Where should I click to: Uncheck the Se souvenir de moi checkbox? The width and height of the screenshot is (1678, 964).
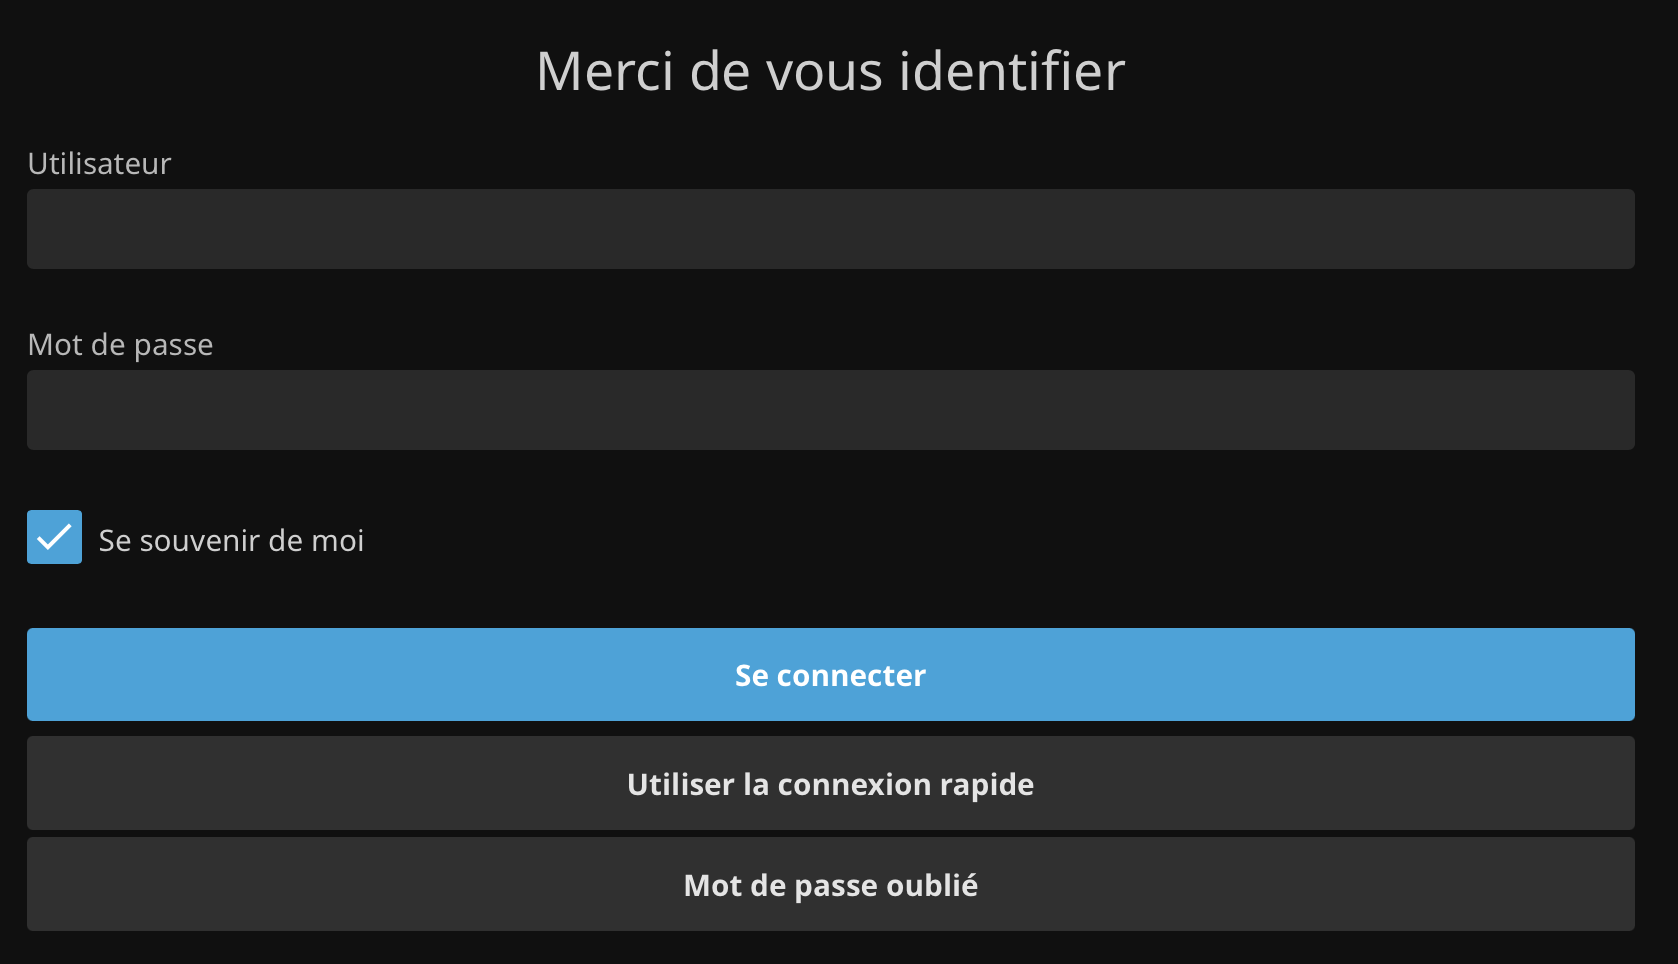coord(54,537)
